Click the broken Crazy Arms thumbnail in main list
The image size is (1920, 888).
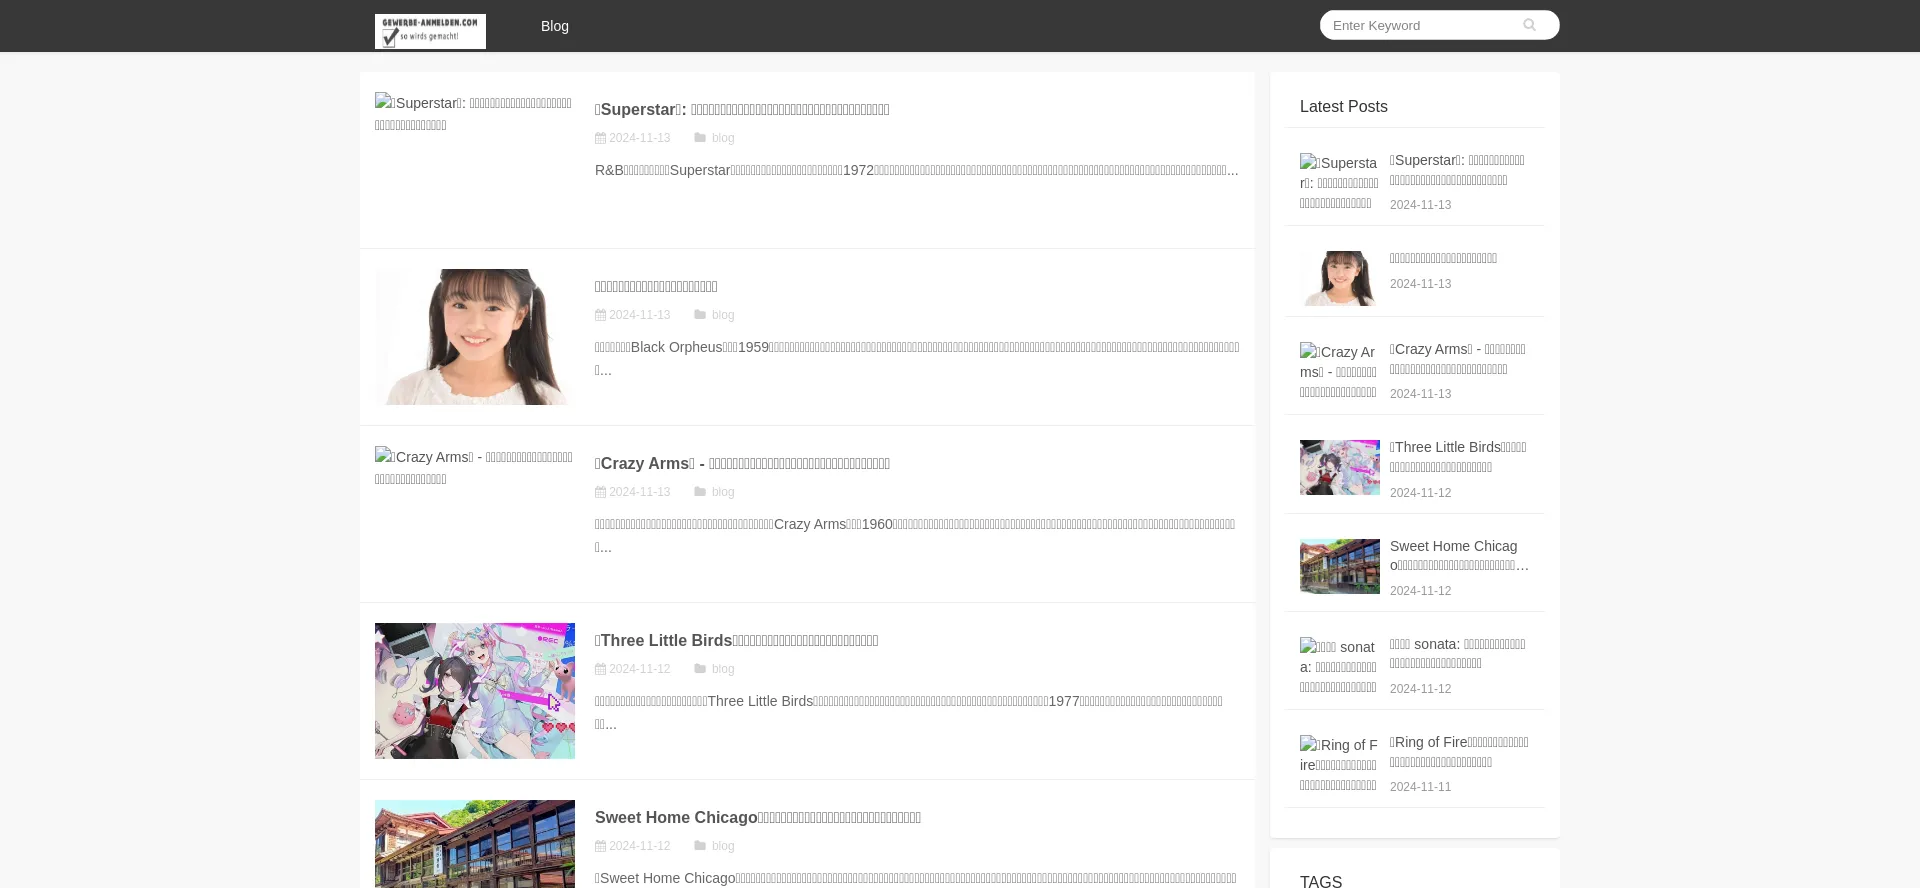[x=474, y=468]
